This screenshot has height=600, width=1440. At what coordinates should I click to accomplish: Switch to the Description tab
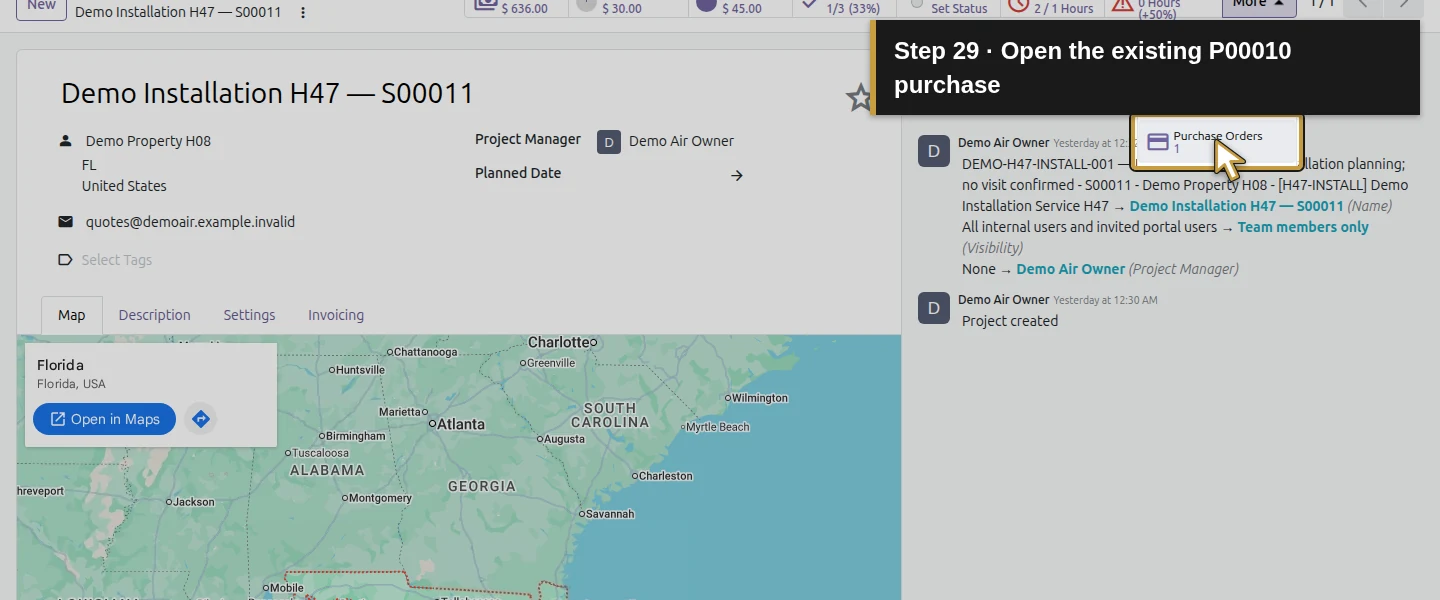coord(154,315)
